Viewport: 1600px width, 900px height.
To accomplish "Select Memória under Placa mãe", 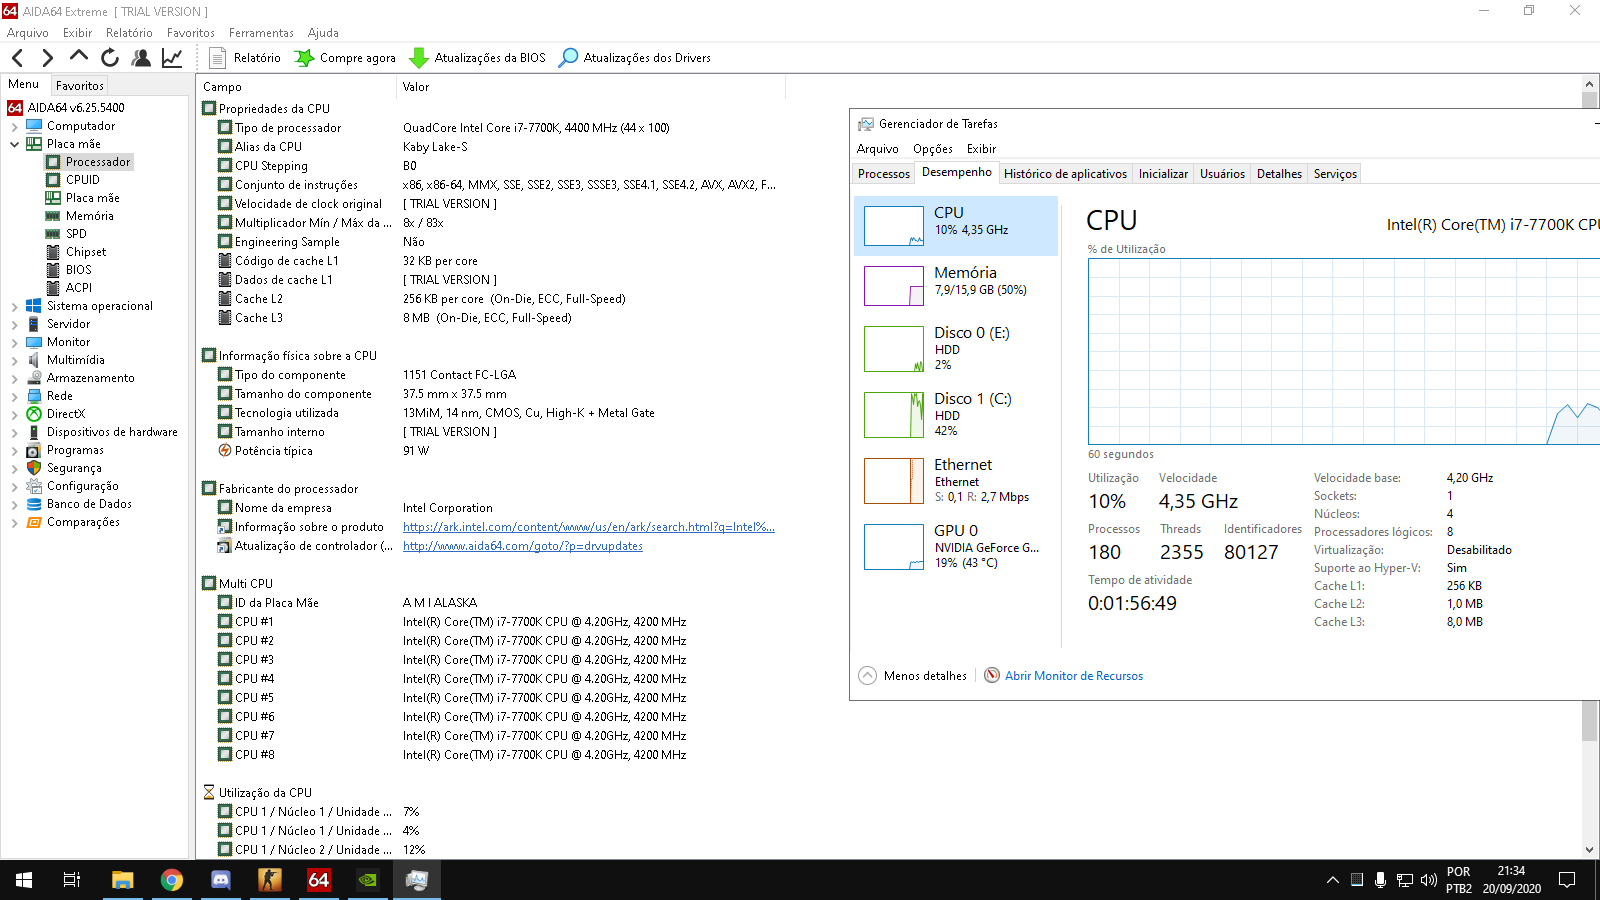I will (89, 216).
